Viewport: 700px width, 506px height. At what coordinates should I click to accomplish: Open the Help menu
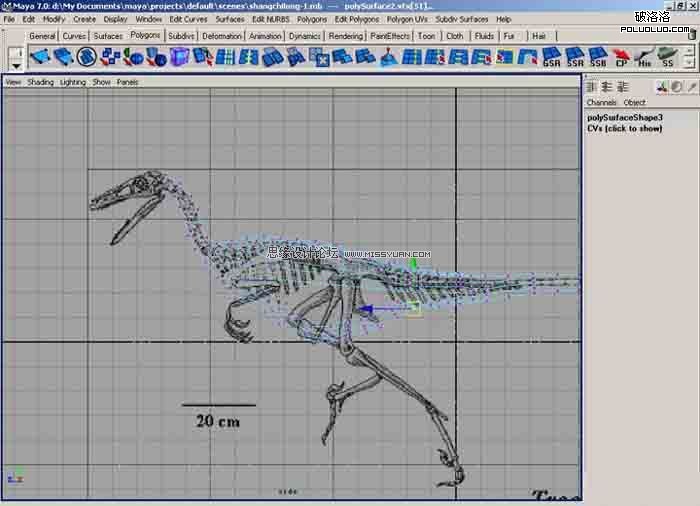pyautogui.click(x=504, y=19)
